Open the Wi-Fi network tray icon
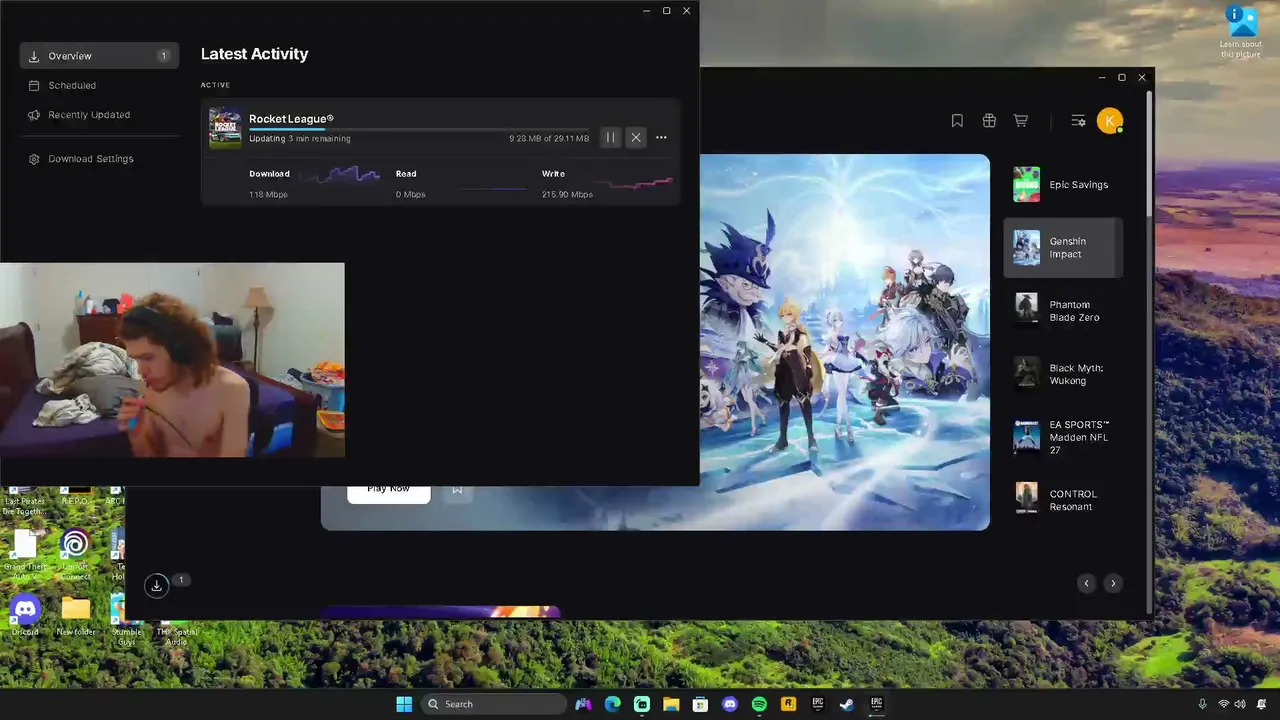Image resolution: width=1280 pixels, height=720 pixels. click(x=1224, y=704)
